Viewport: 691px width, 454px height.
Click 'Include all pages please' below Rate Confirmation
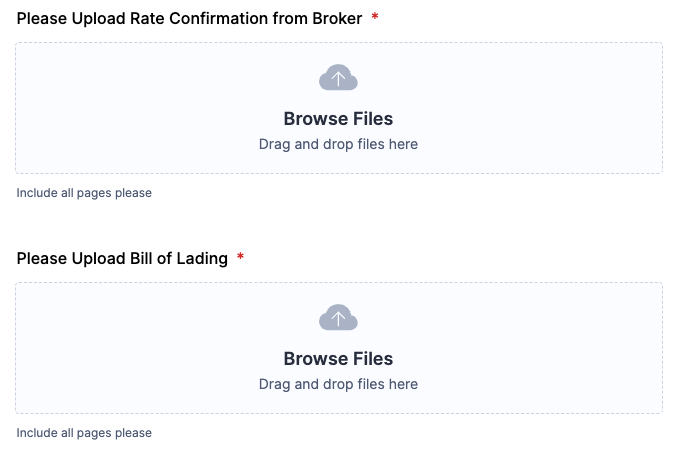click(x=84, y=193)
